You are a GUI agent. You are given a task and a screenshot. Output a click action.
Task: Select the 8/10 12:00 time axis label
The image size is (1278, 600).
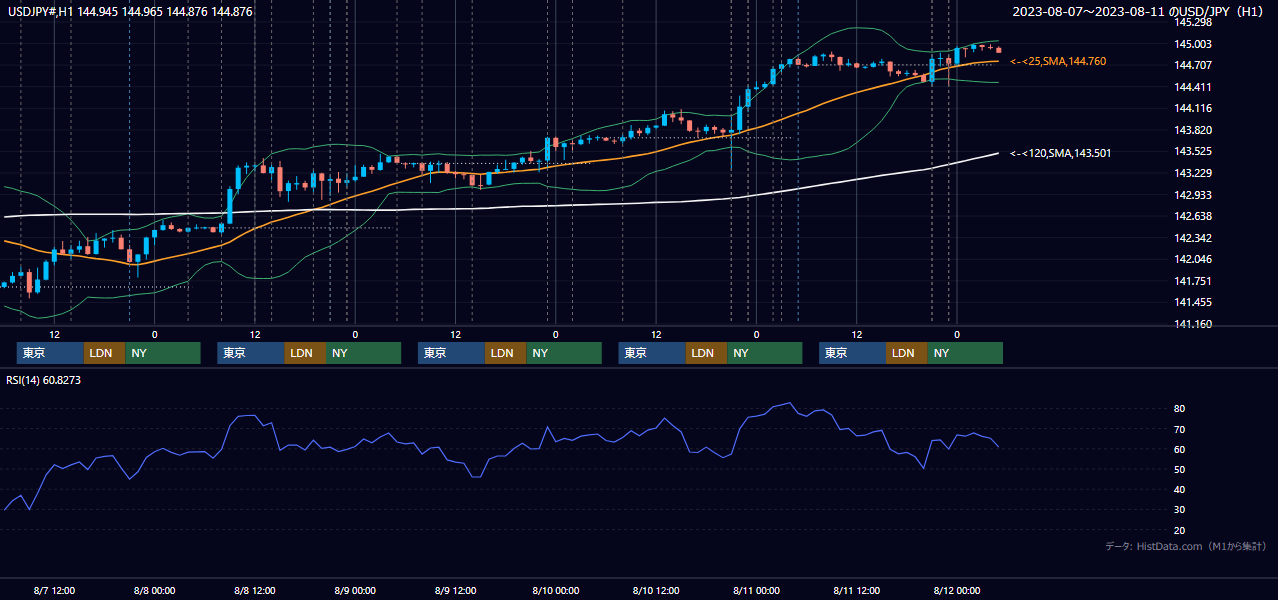(x=655, y=590)
